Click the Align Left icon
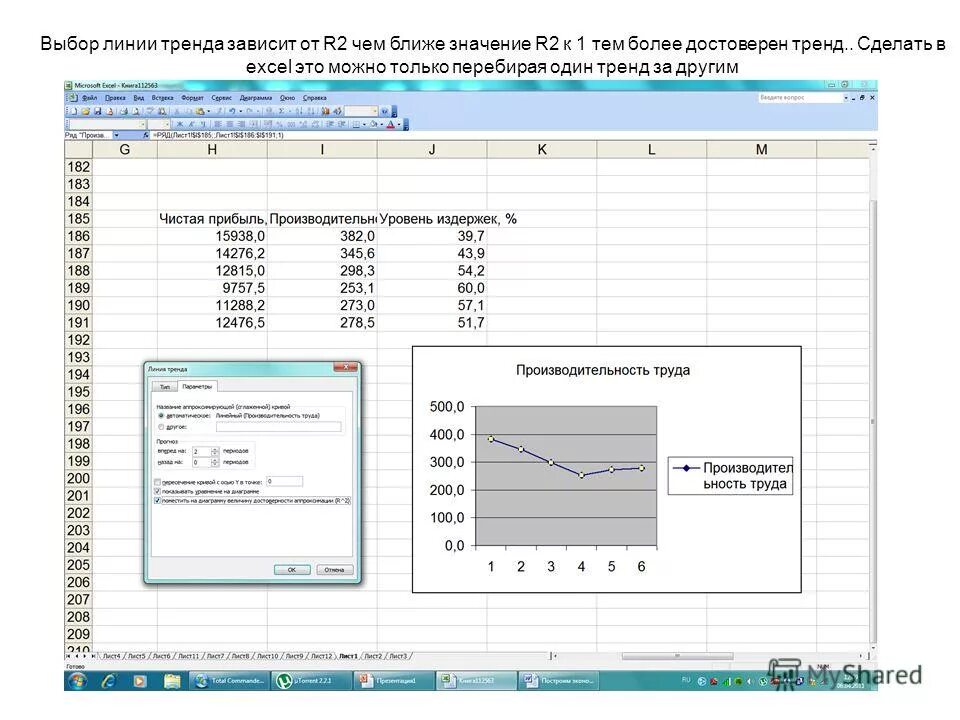The image size is (960, 720). [218, 124]
